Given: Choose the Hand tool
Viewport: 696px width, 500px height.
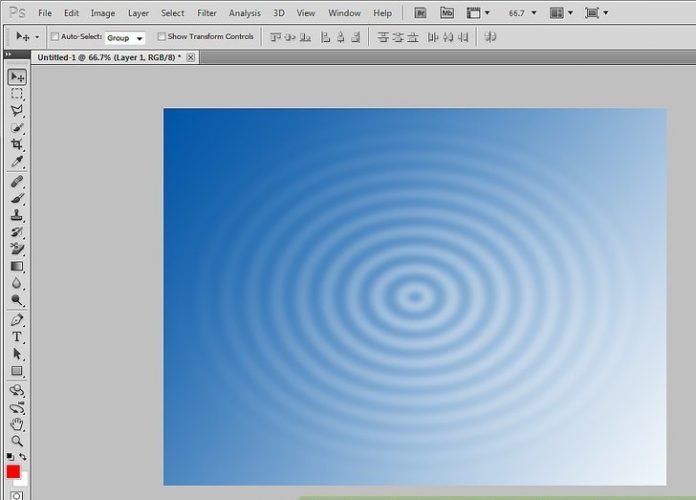Looking at the screenshot, I should (17, 424).
